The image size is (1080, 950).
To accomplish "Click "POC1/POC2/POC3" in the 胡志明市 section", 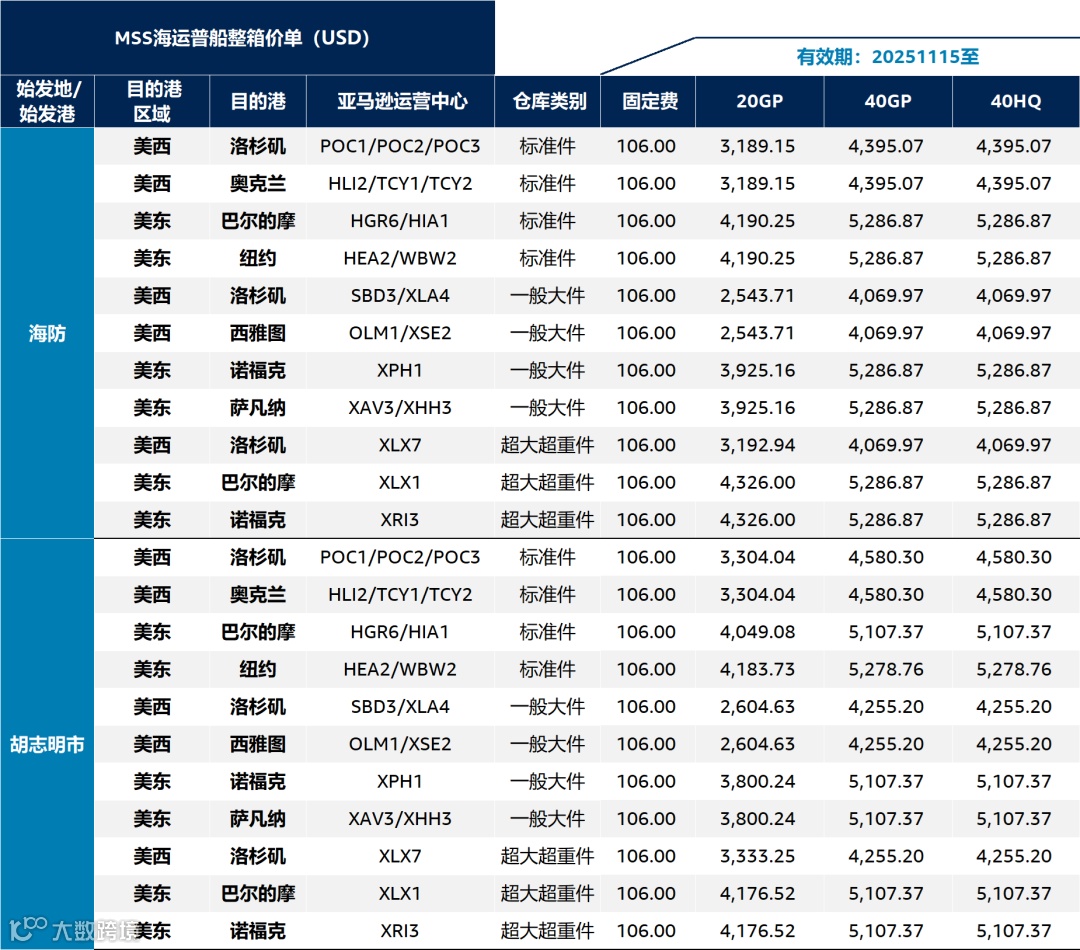I will [x=399, y=557].
